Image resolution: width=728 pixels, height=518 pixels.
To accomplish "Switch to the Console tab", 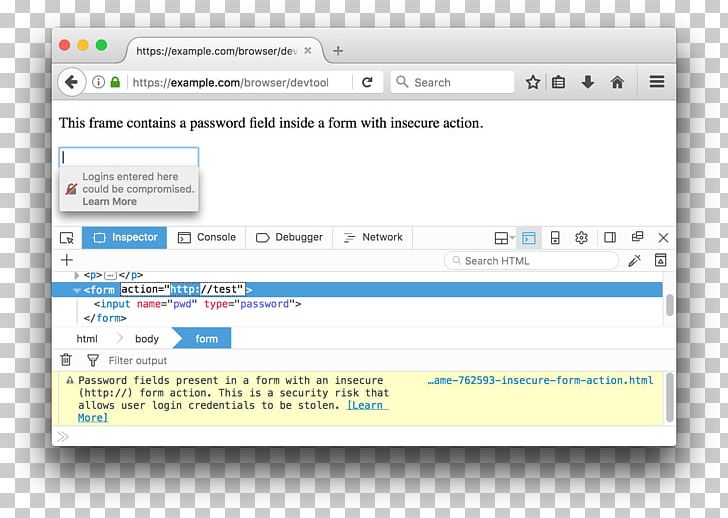I will coord(207,238).
